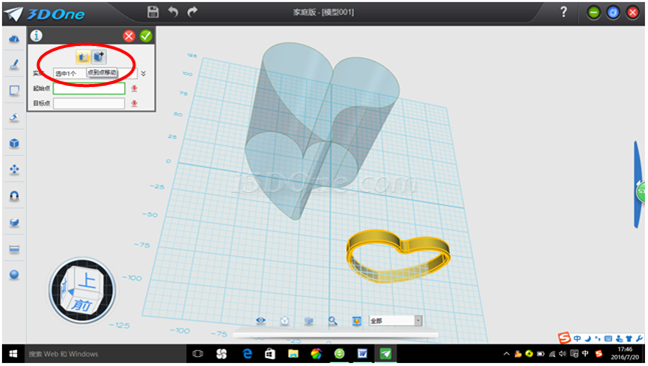Click the save floppy disk icon

click(153, 12)
